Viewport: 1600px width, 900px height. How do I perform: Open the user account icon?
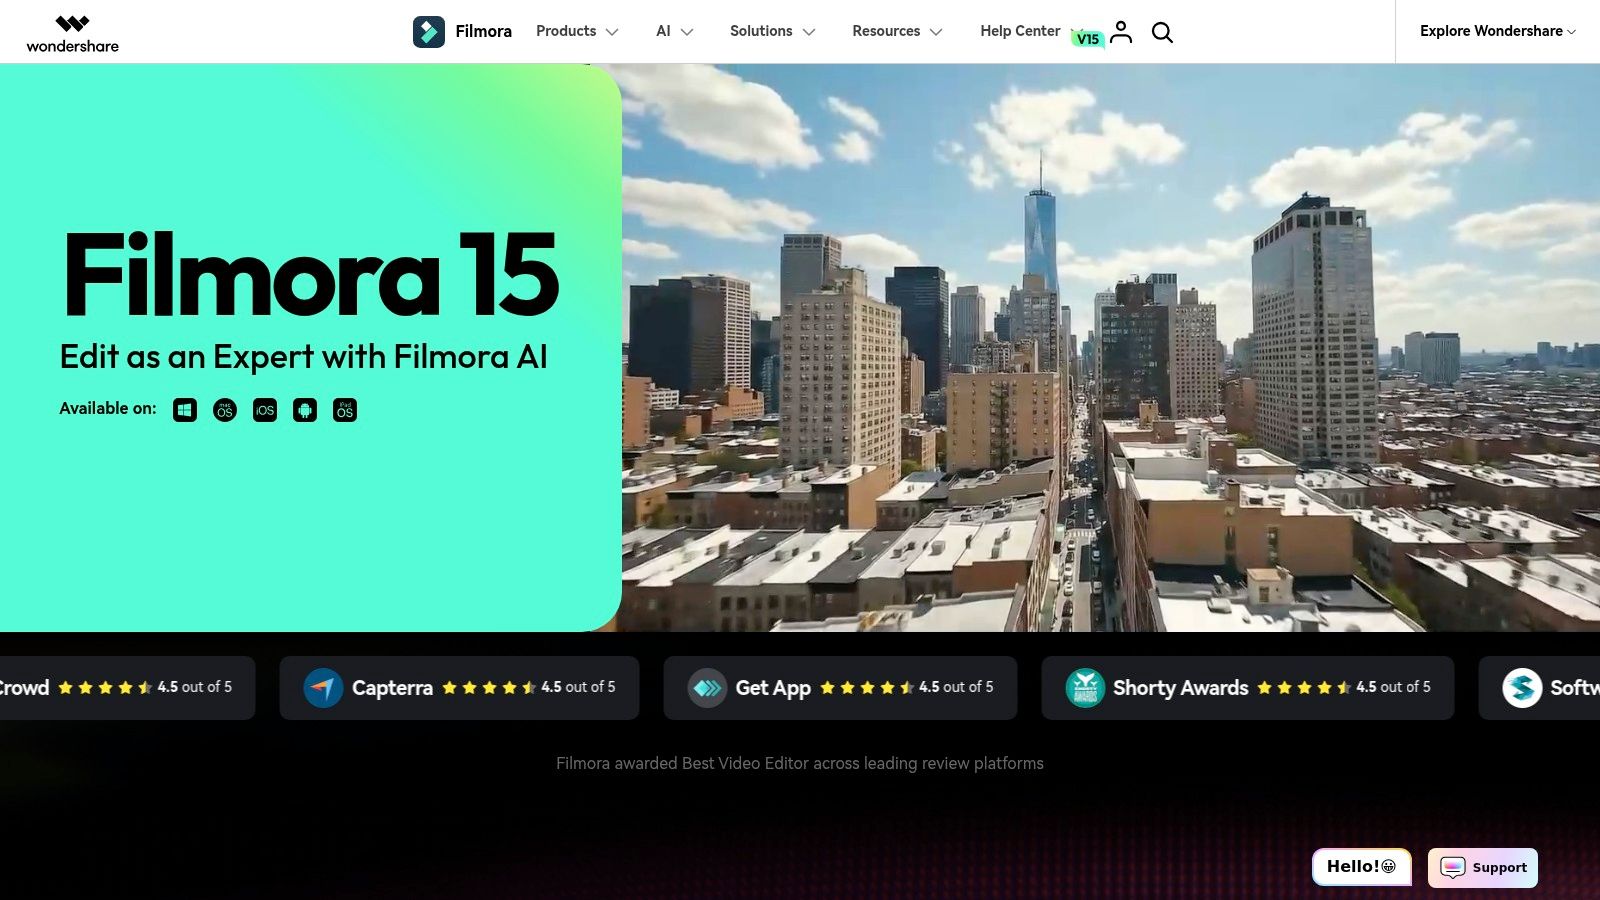pyautogui.click(x=1121, y=32)
